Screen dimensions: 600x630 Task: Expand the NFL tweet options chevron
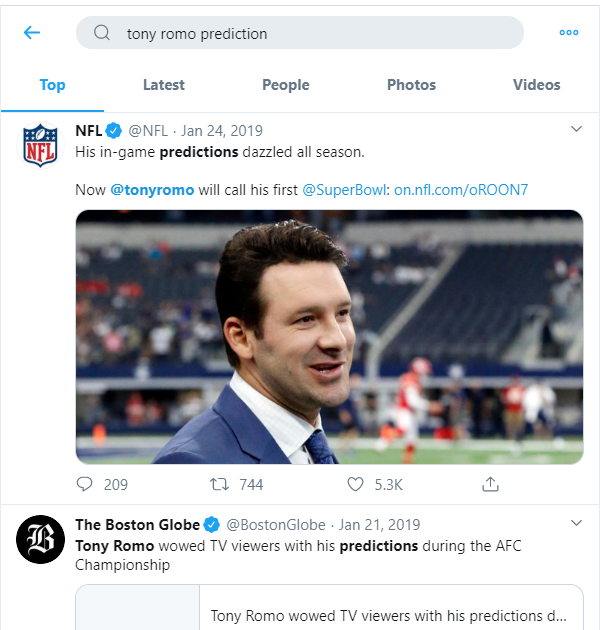[x=576, y=129]
